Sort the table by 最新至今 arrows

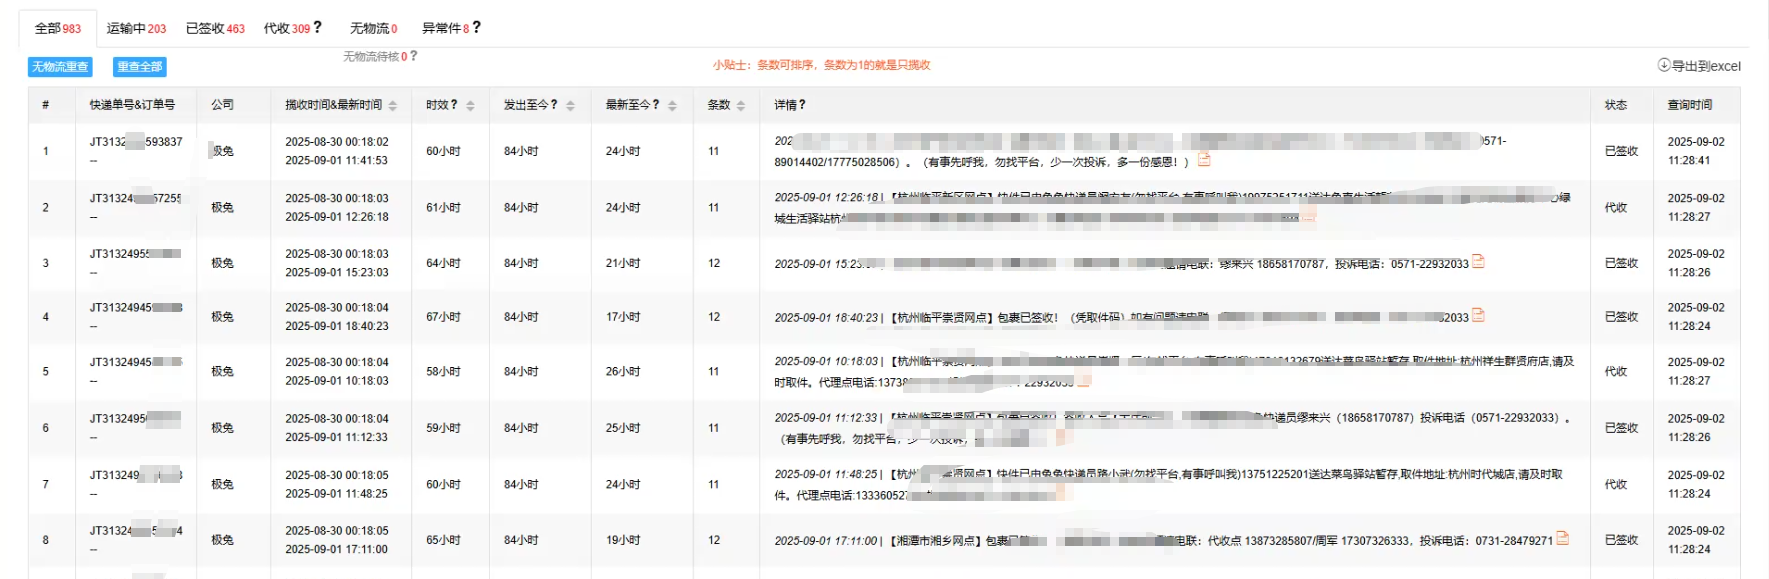pos(672,105)
